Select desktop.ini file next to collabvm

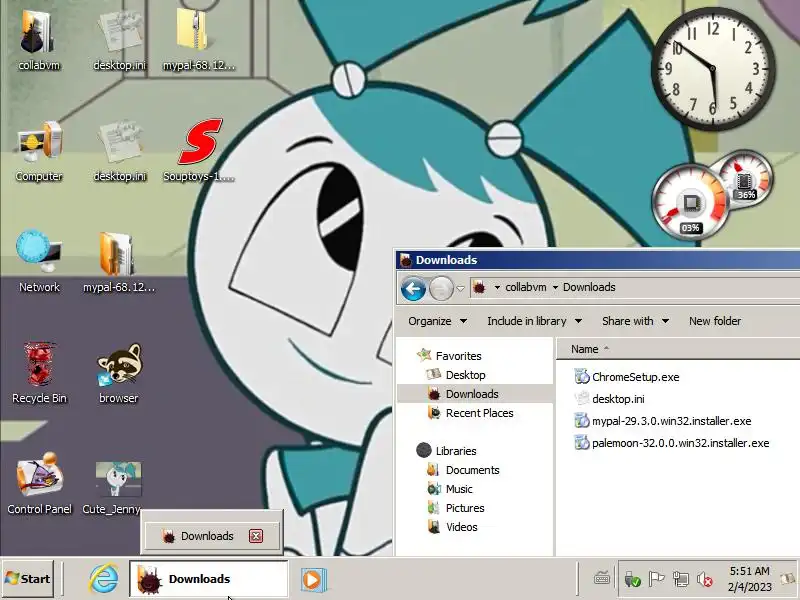119,38
